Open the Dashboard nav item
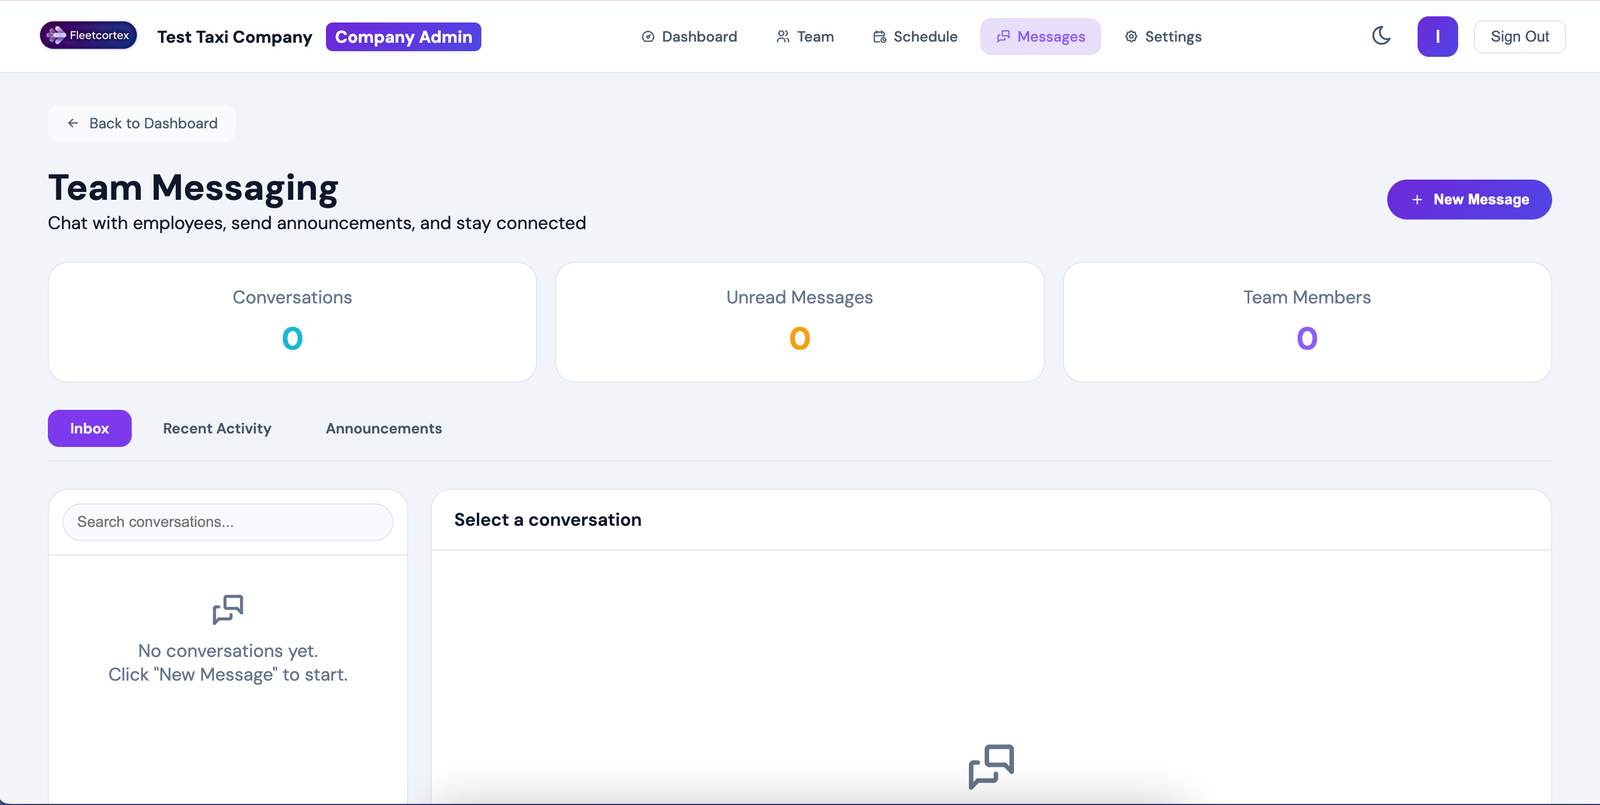 coord(689,37)
